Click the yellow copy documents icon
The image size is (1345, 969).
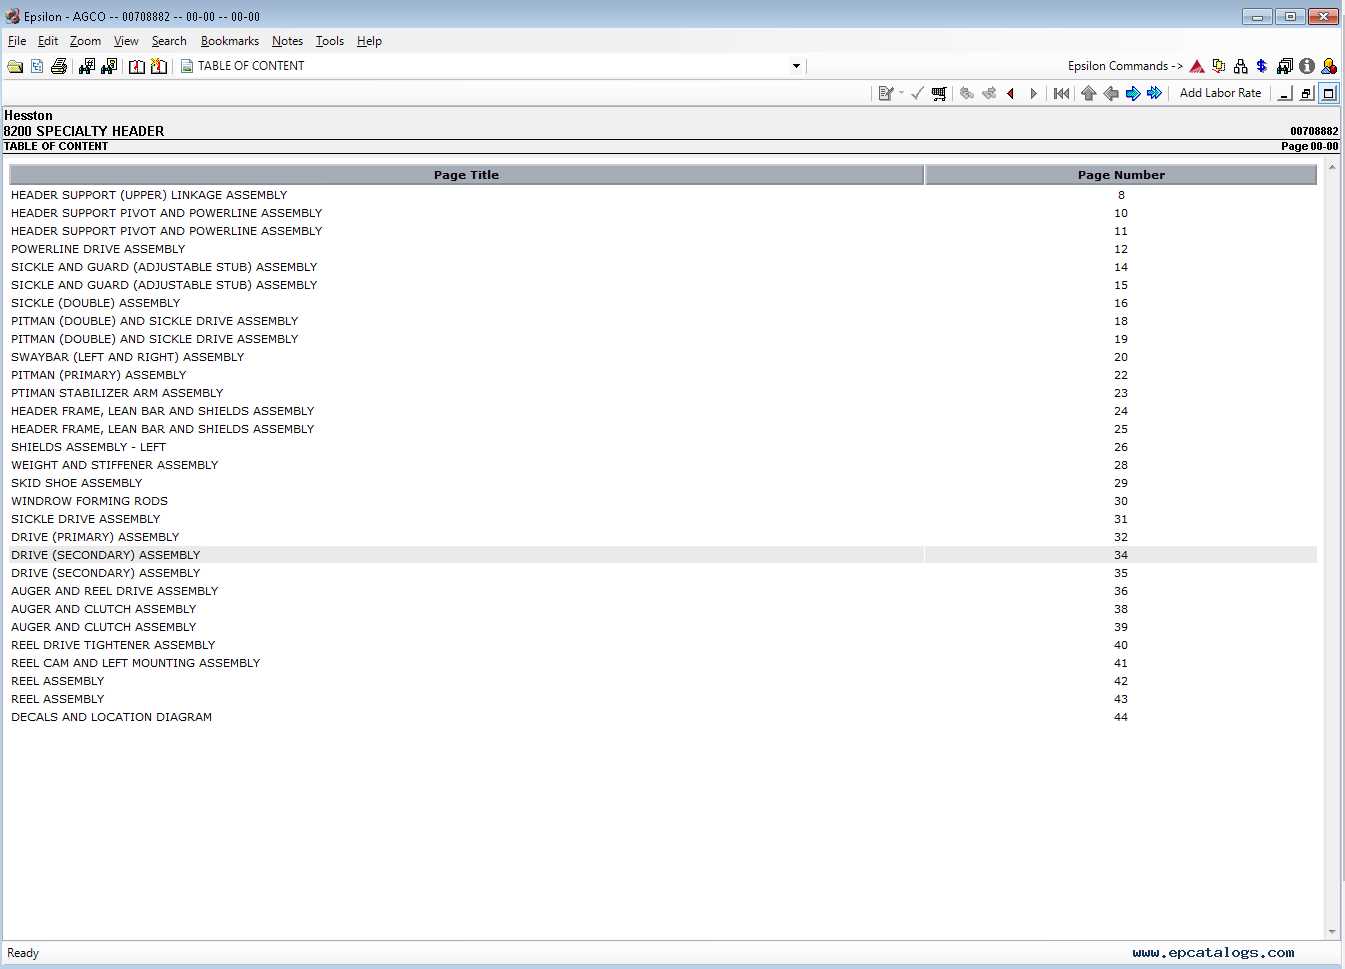[x=1218, y=66]
